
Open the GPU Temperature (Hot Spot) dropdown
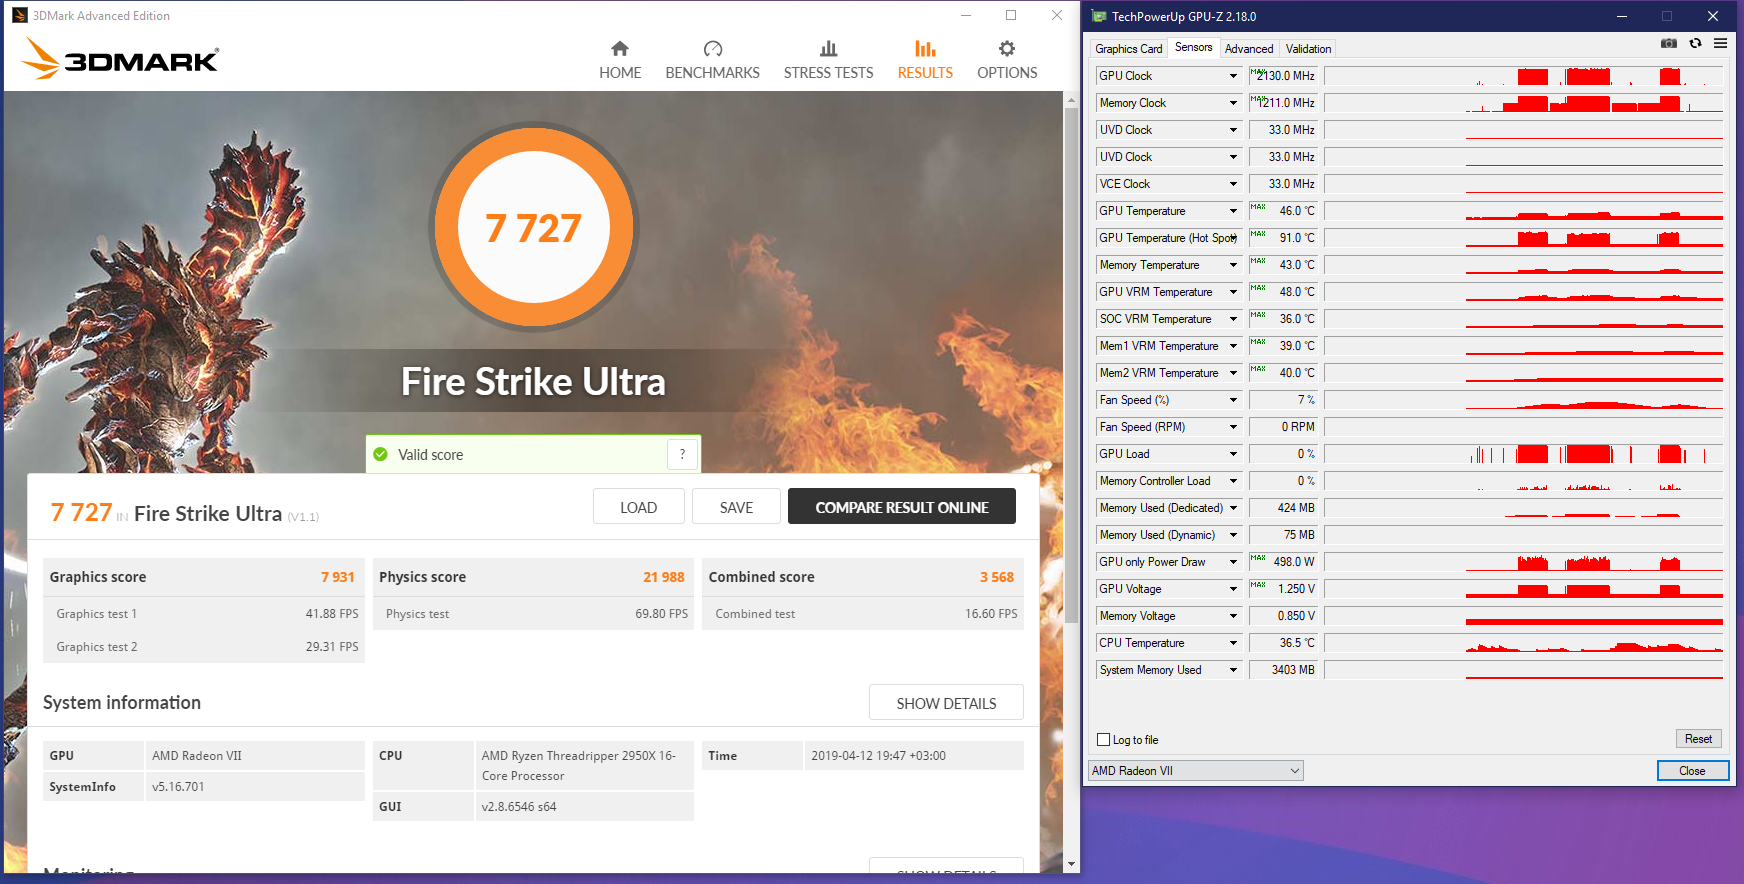point(1233,238)
